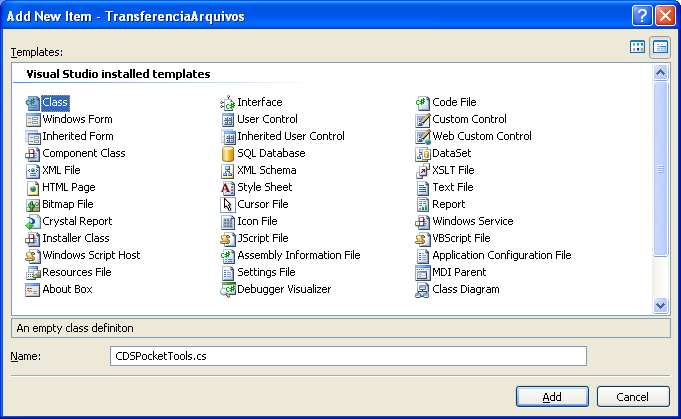Screen dimensions: 681x419
Task: Select the "SQL Database" label text
Action: [271, 153]
